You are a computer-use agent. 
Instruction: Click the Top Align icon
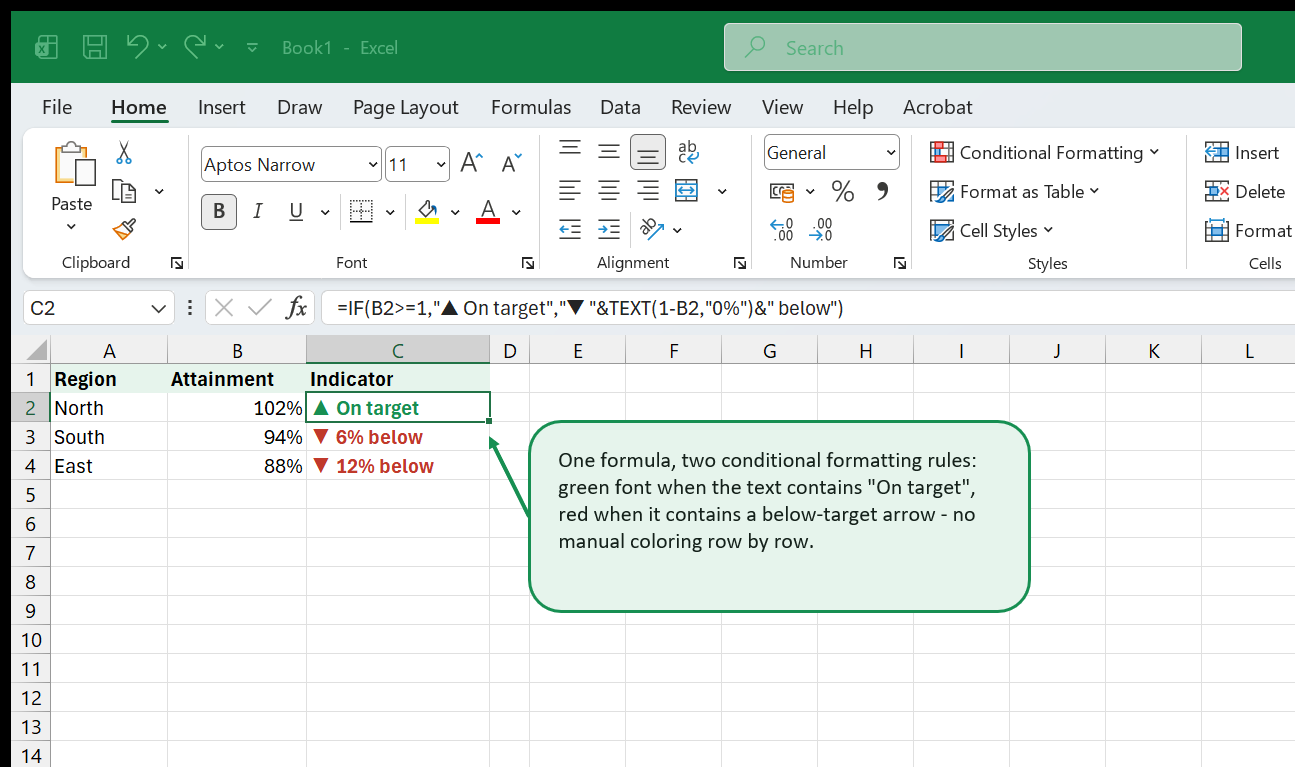(x=570, y=151)
